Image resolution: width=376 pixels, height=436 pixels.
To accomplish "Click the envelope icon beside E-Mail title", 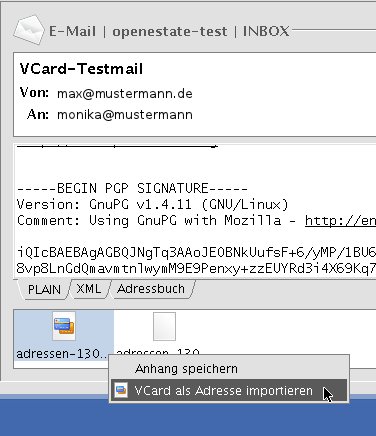I will point(29,30).
